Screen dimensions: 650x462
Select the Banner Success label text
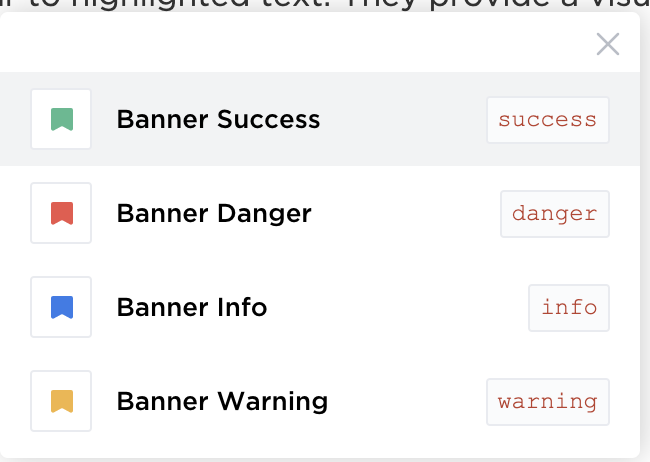coord(218,119)
